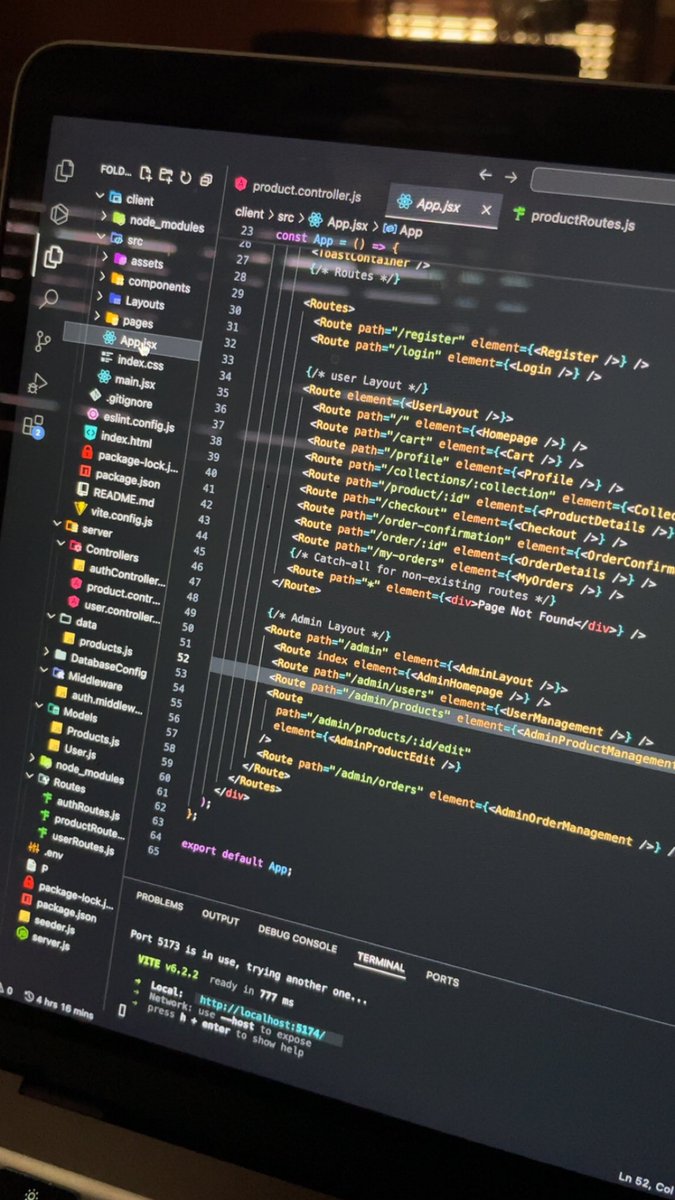Viewport: 675px width, 1200px height.
Task: Open userRoutes.js under Routes
Action: click(82, 843)
